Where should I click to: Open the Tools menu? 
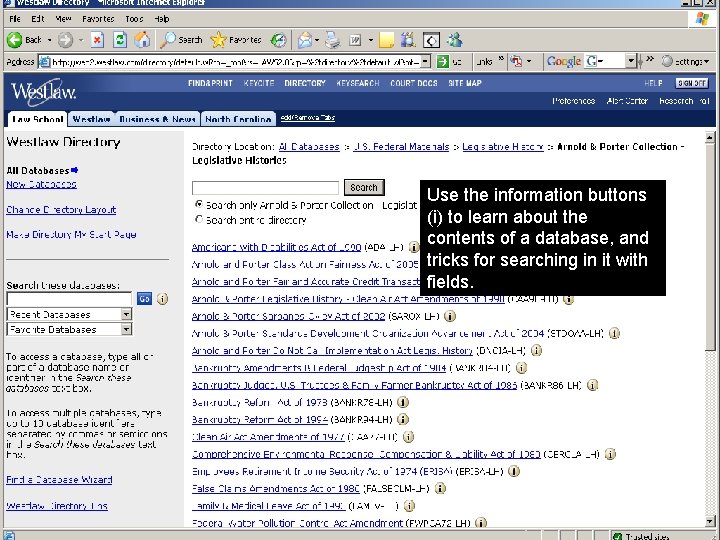pyautogui.click(x=134, y=19)
